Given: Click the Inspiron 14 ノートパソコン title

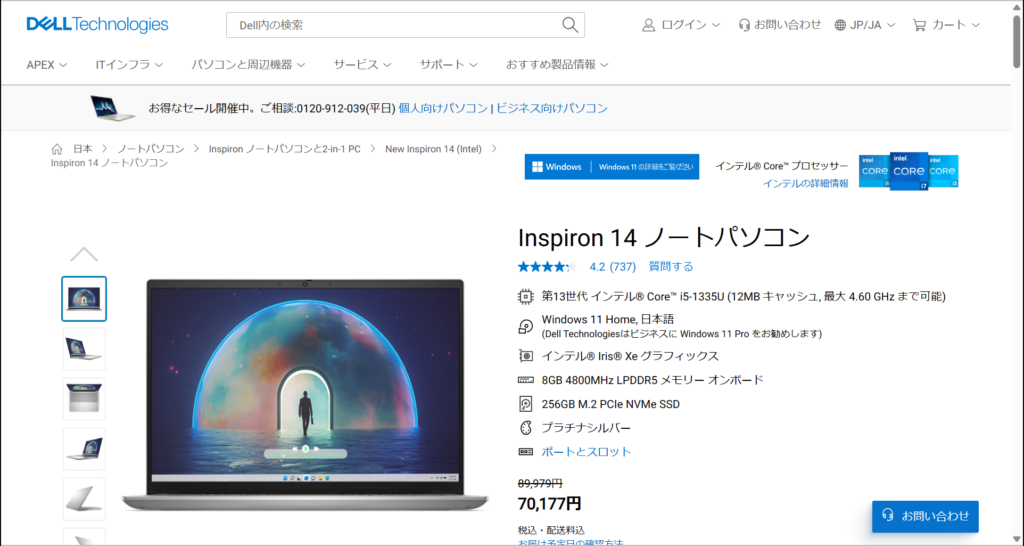Looking at the screenshot, I should pos(664,238).
